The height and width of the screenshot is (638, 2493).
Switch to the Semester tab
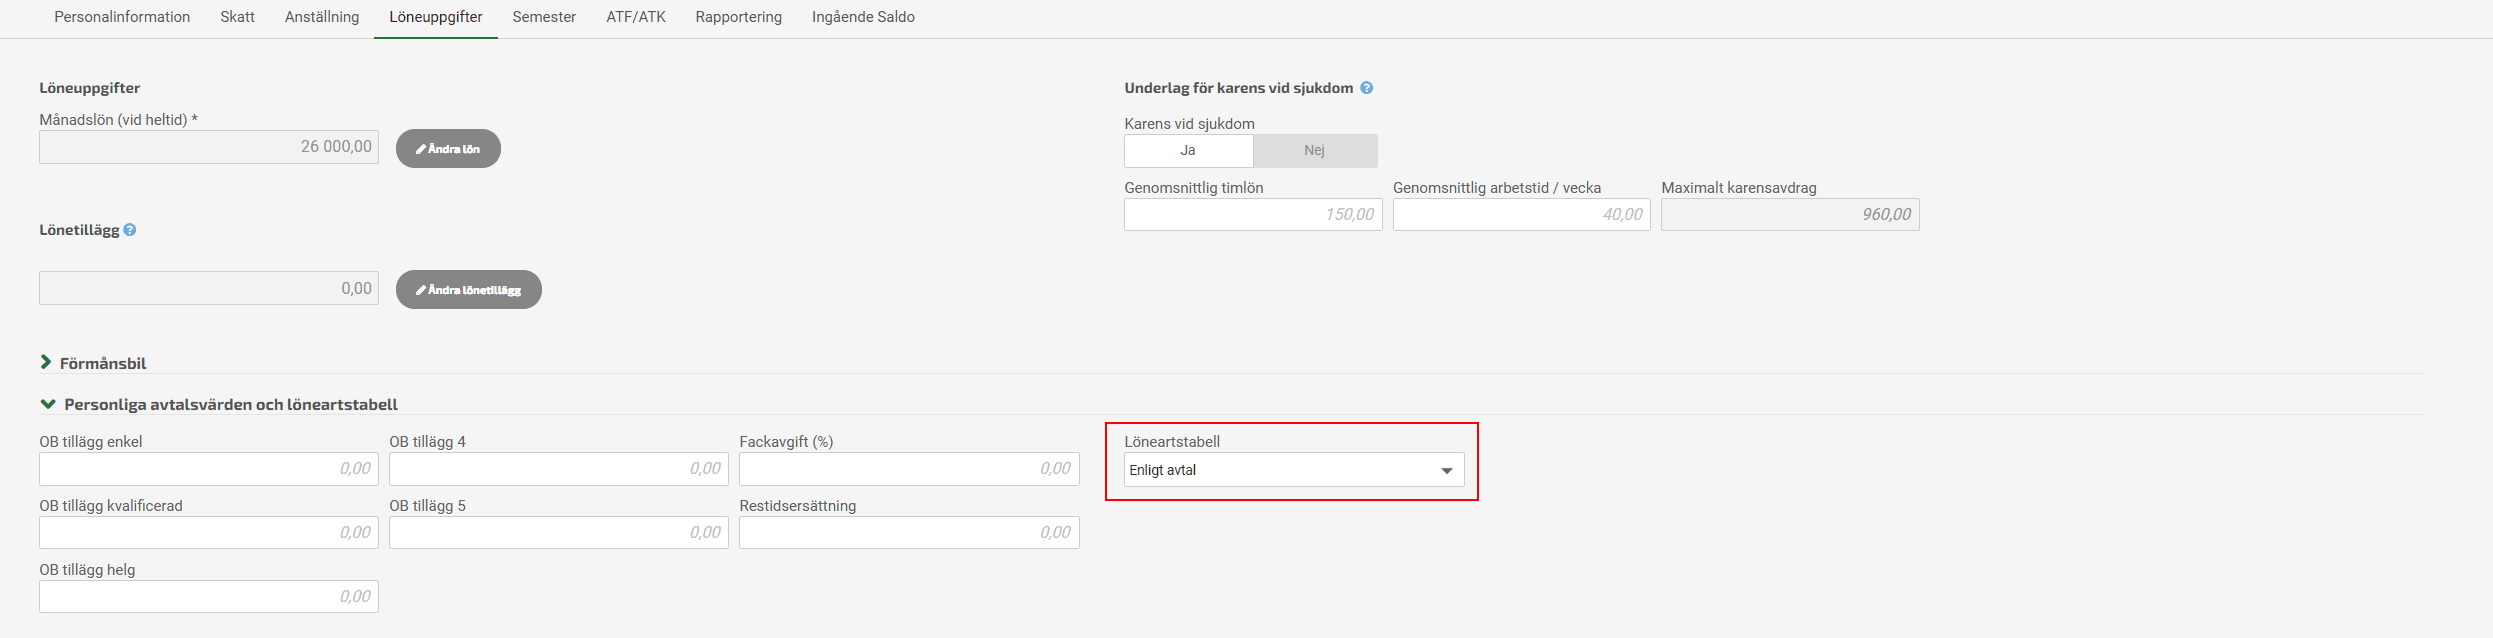(544, 17)
